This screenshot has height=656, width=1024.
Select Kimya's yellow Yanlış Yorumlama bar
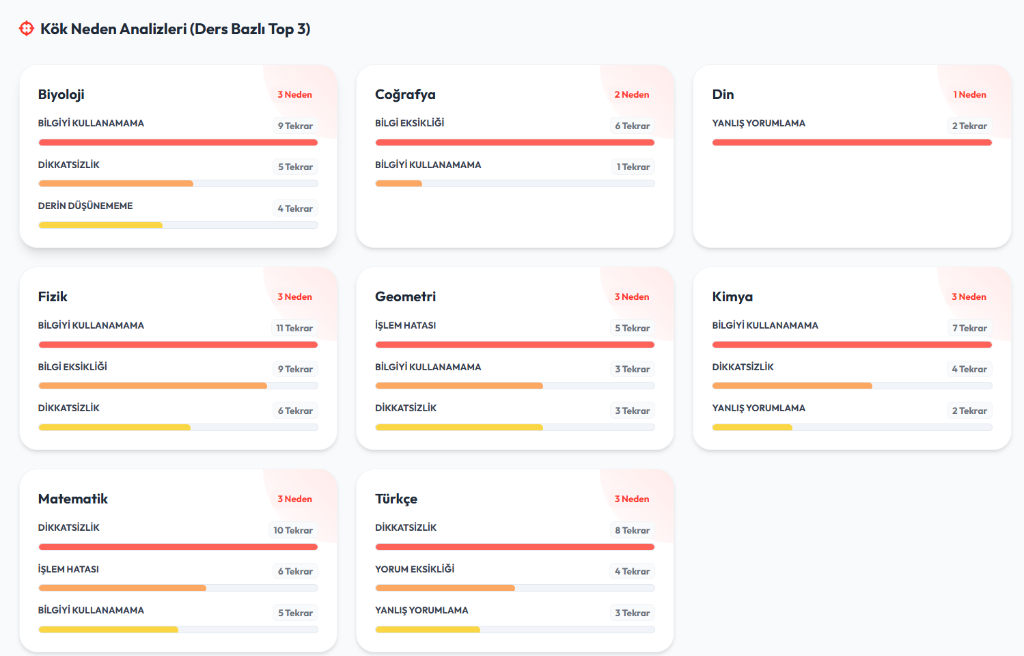point(752,427)
